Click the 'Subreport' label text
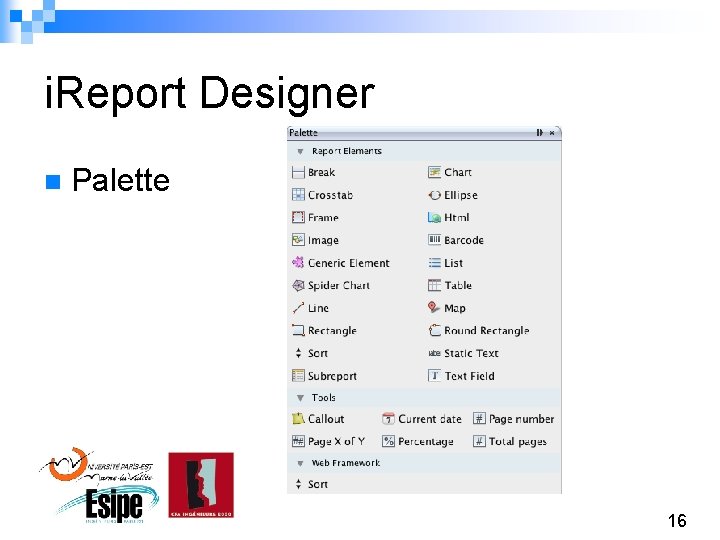 coord(332,376)
